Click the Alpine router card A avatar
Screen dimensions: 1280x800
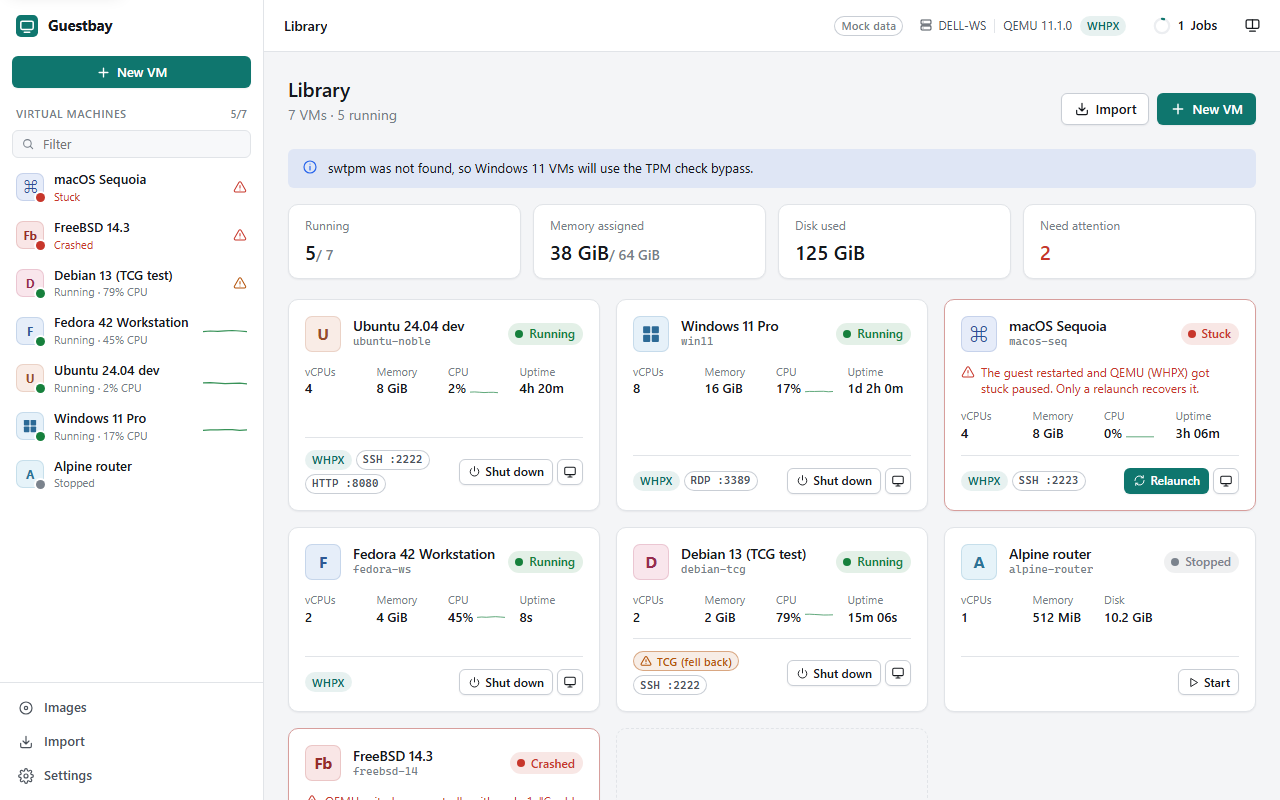tap(979, 562)
